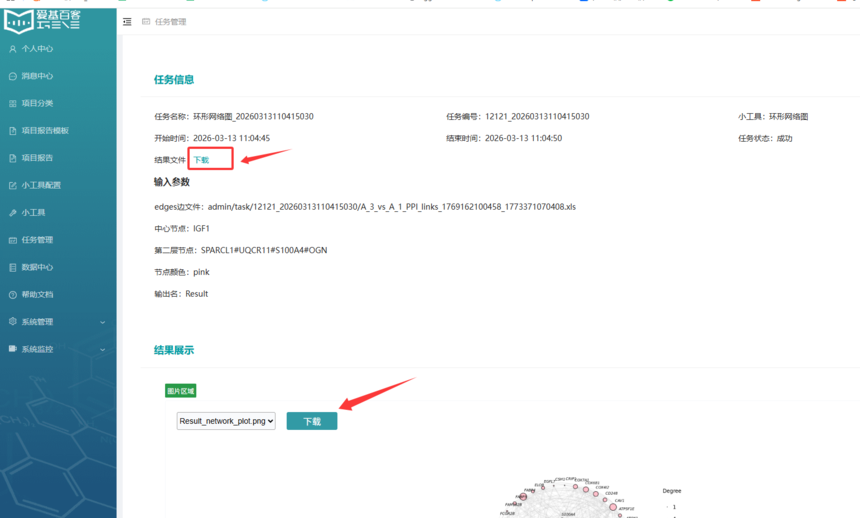Click the 小工具配置 edit icon
Viewport: 860px width, 518px height.
[13, 185]
